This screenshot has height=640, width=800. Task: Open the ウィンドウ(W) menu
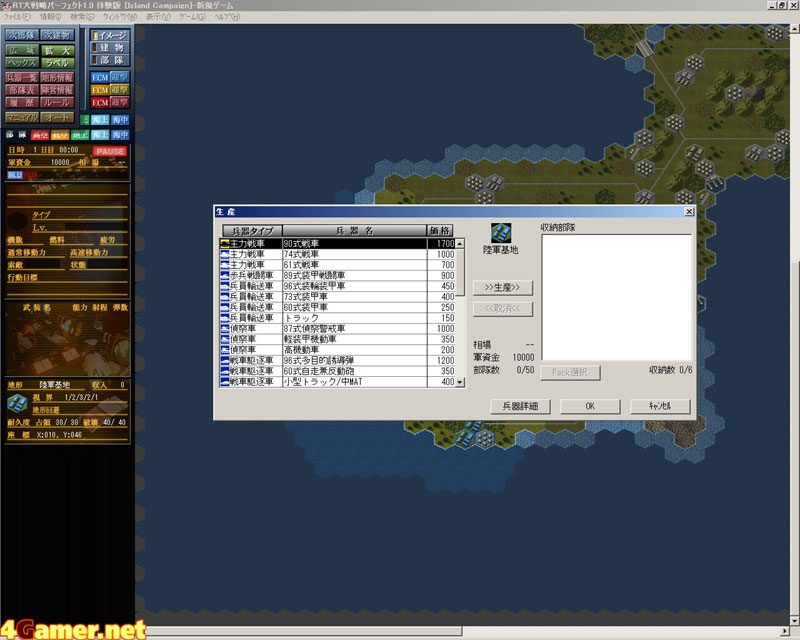[x=120, y=17]
